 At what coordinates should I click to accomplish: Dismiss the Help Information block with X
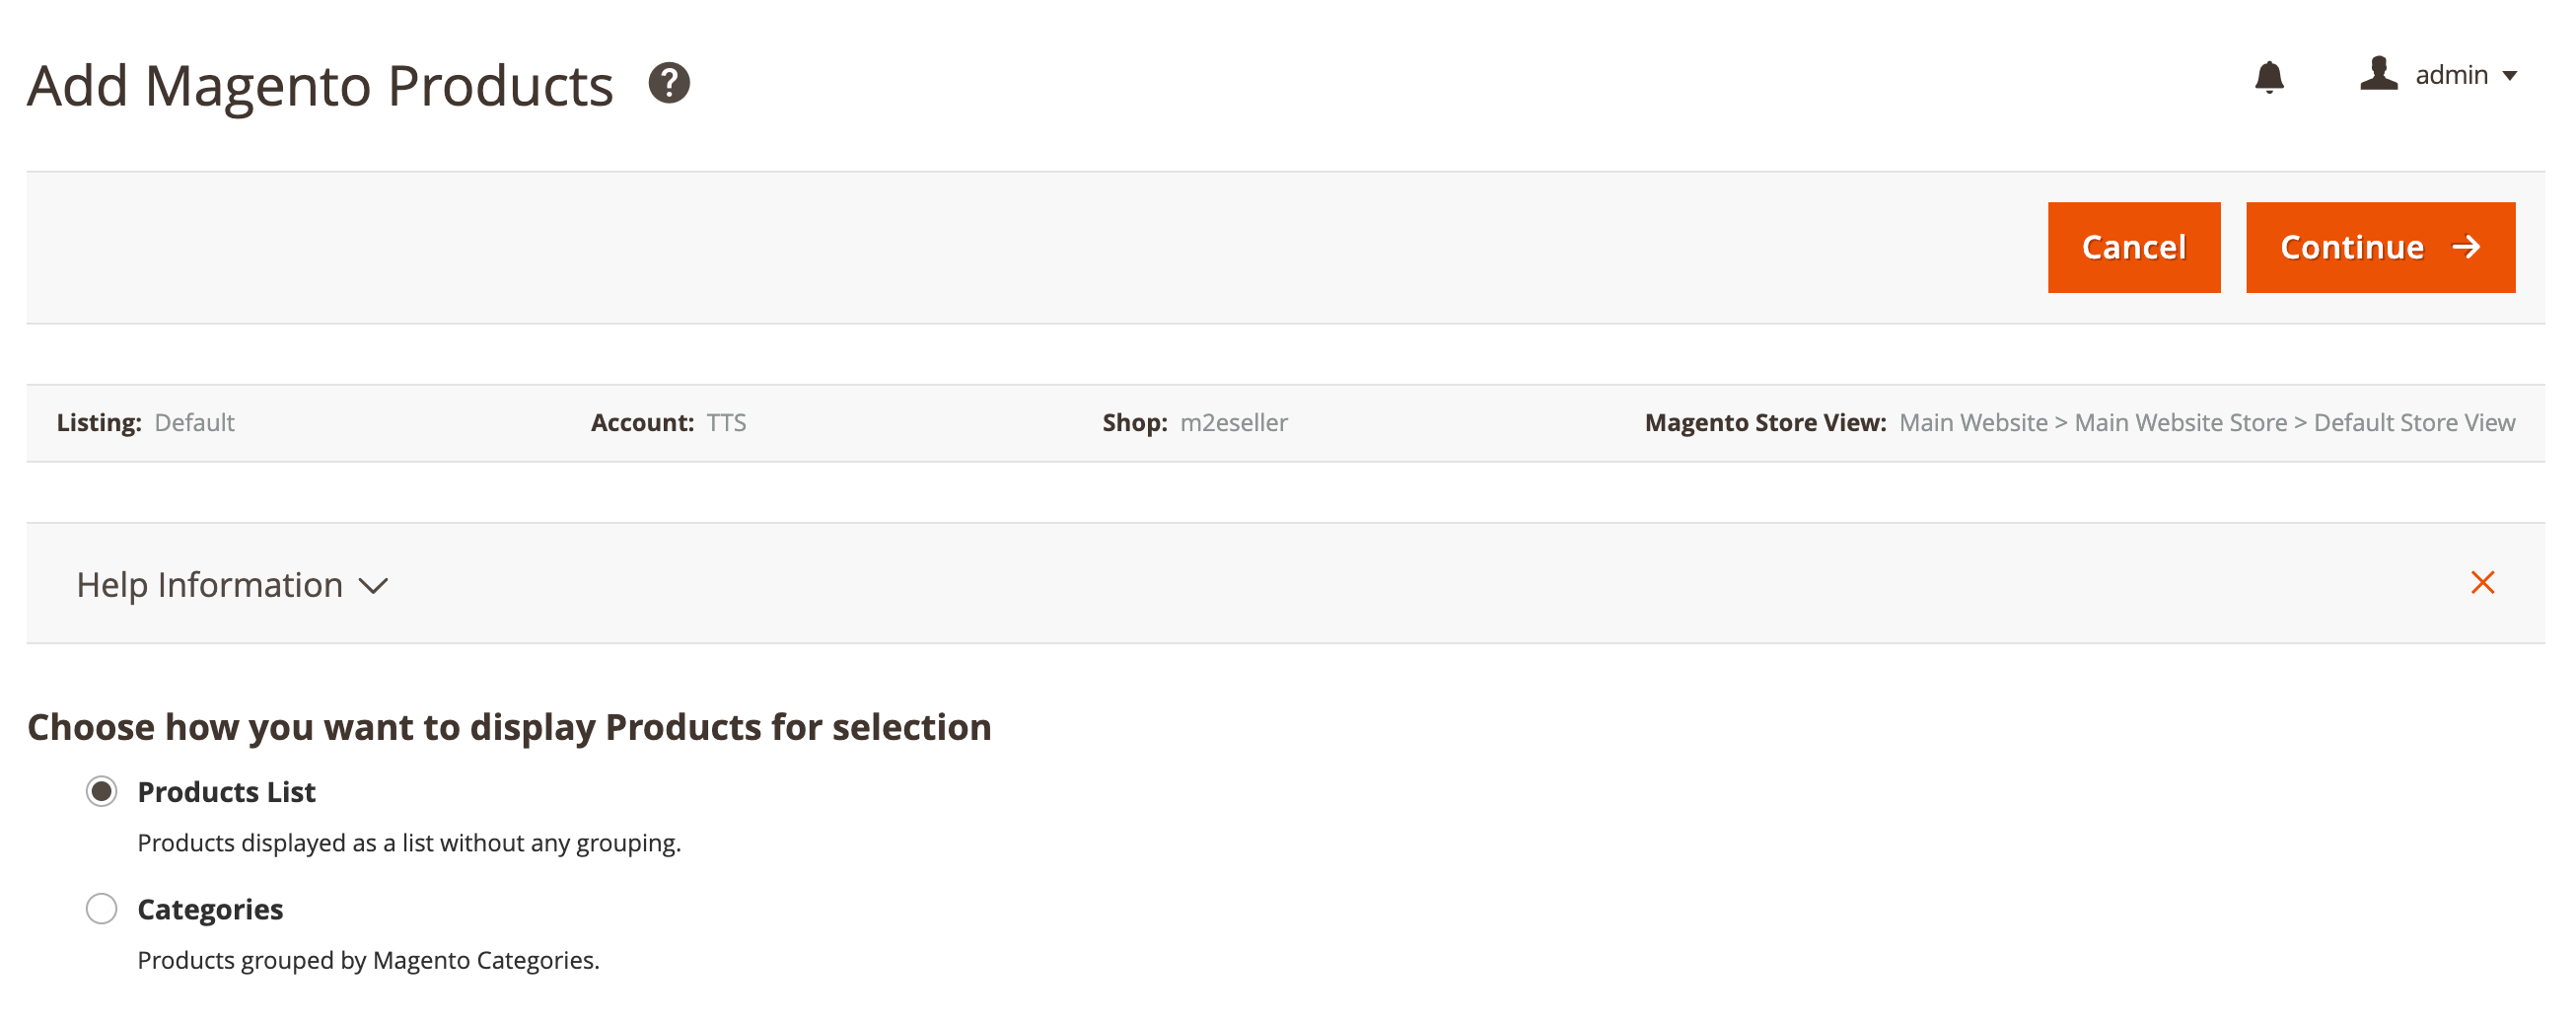[x=2482, y=583]
